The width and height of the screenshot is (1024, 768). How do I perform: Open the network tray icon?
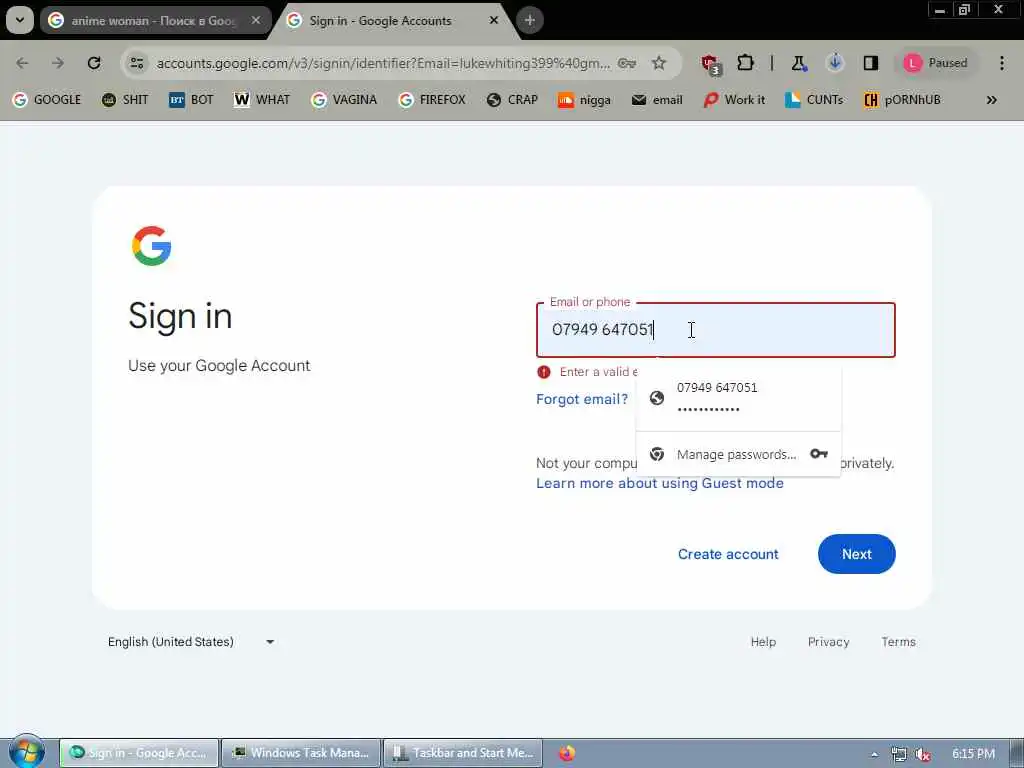899,754
